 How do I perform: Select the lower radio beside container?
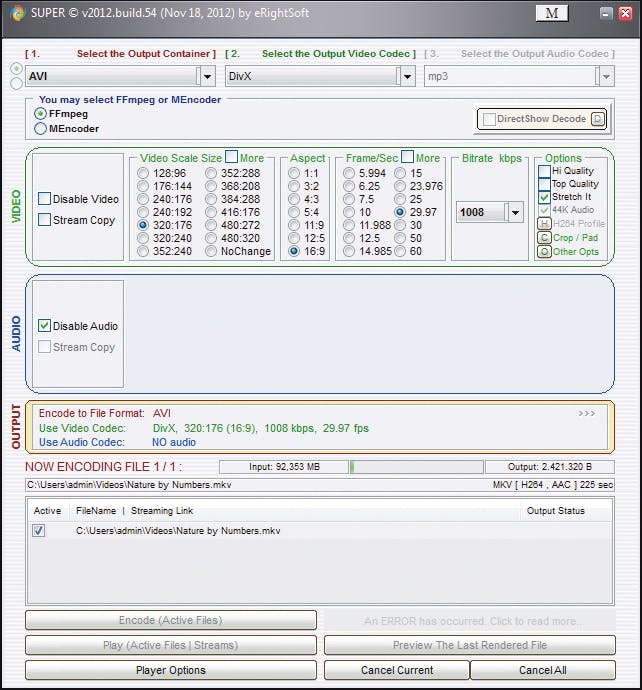(16, 83)
